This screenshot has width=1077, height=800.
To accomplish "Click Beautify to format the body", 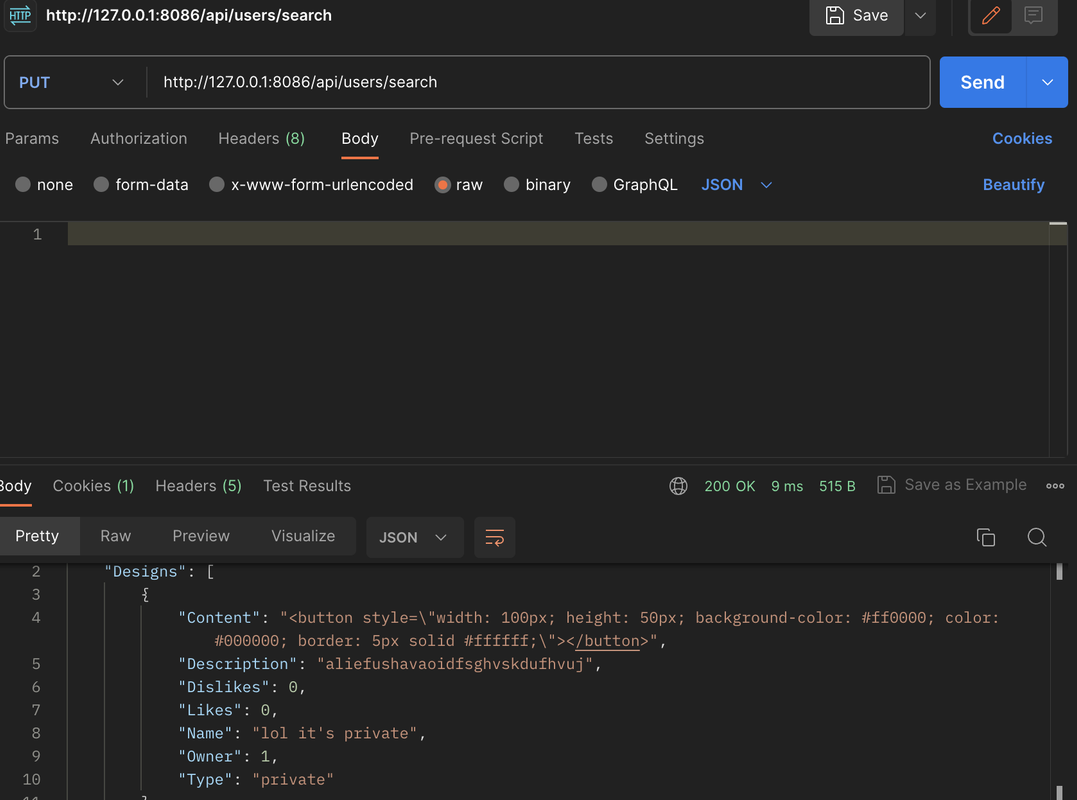I will click(1013, 185).
